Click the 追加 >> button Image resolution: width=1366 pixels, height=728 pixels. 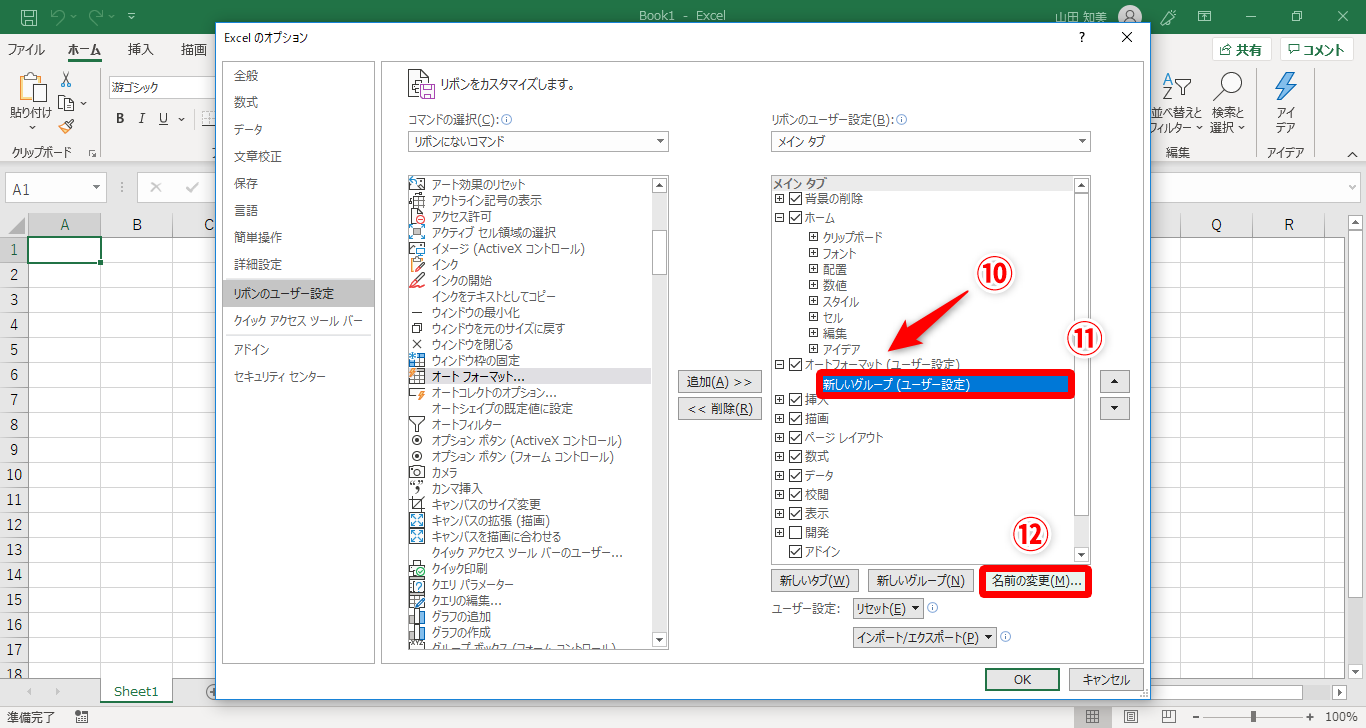pos(719,382)
